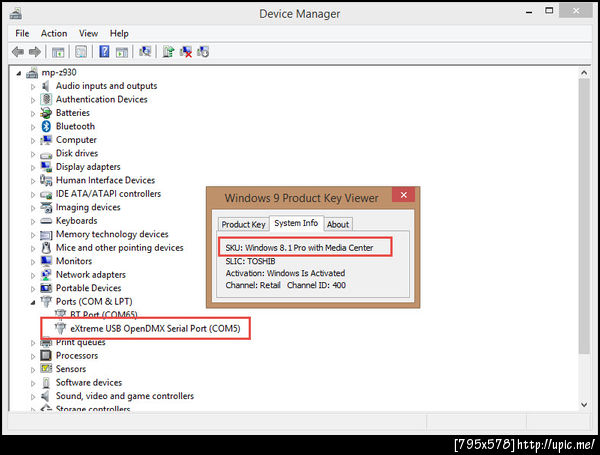Open the File menu
The height and width of the screenshot is (455, 600).
(22, 34)
